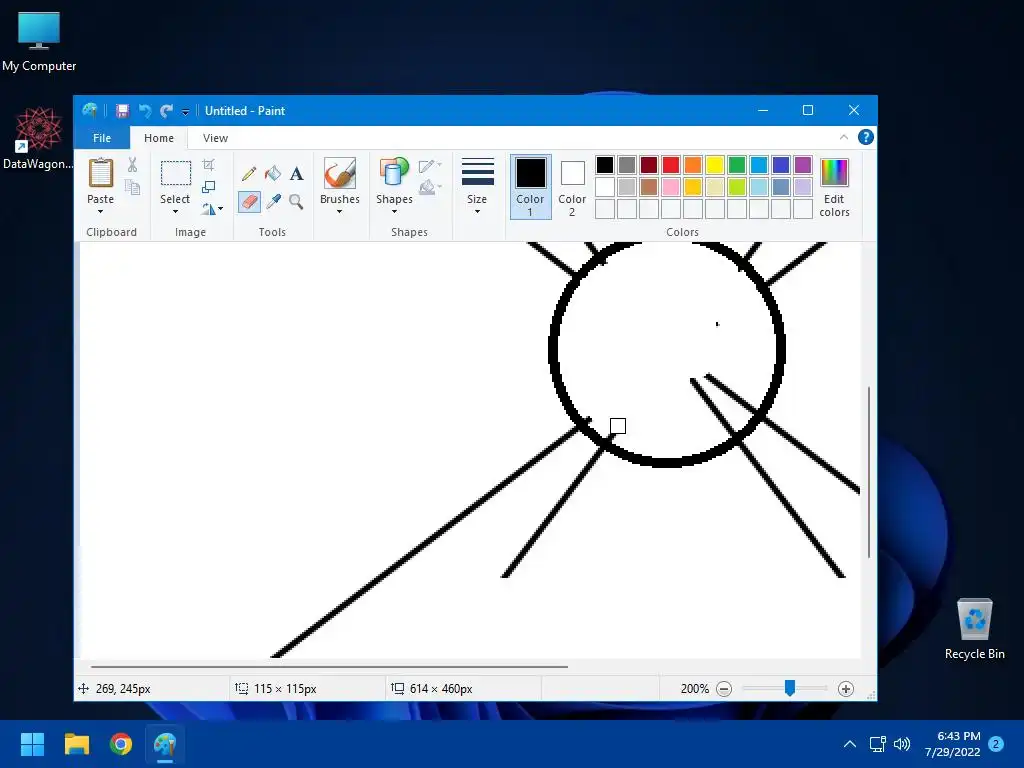This screenshot has height=768, width=1024.
Task: Open the Size line thickness dropdown
Action: pyautogui.click(x=477, y=187)
